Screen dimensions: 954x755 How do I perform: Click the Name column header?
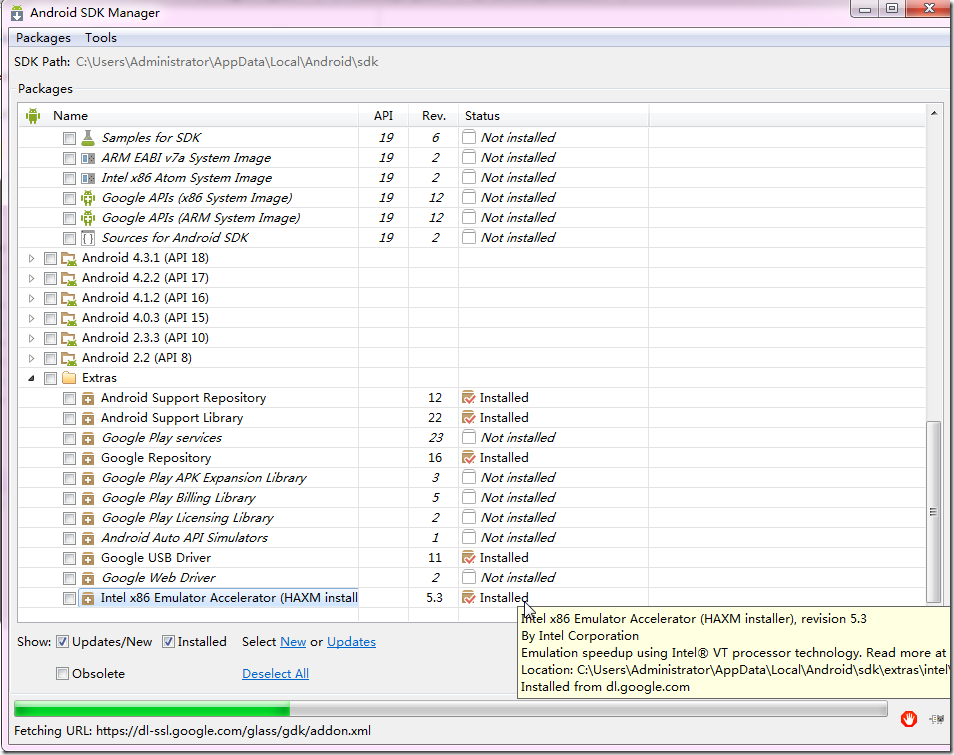189,116
